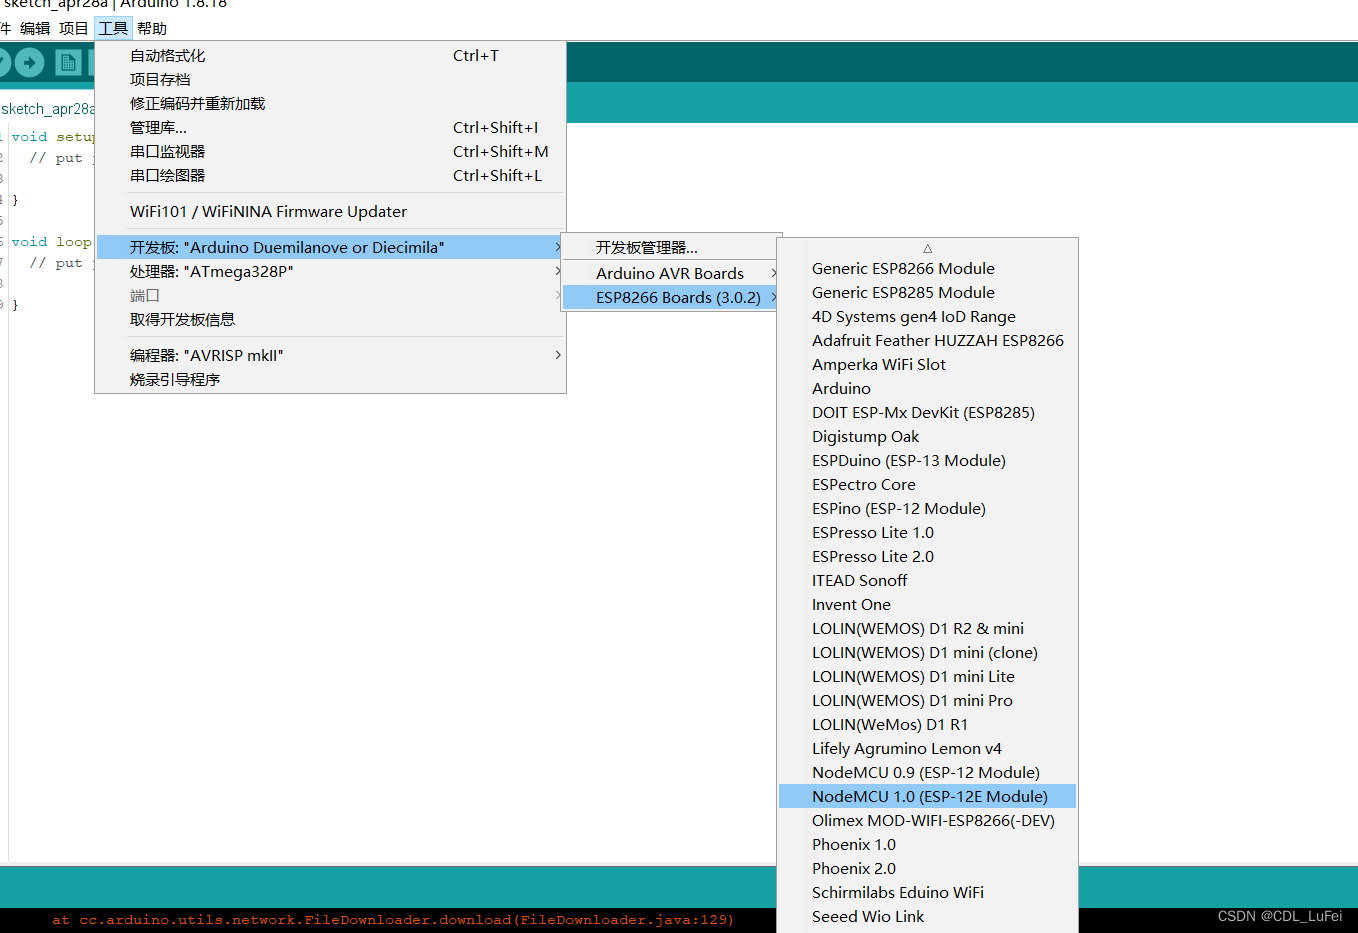Open 管理库... entry

pos(331,128)
